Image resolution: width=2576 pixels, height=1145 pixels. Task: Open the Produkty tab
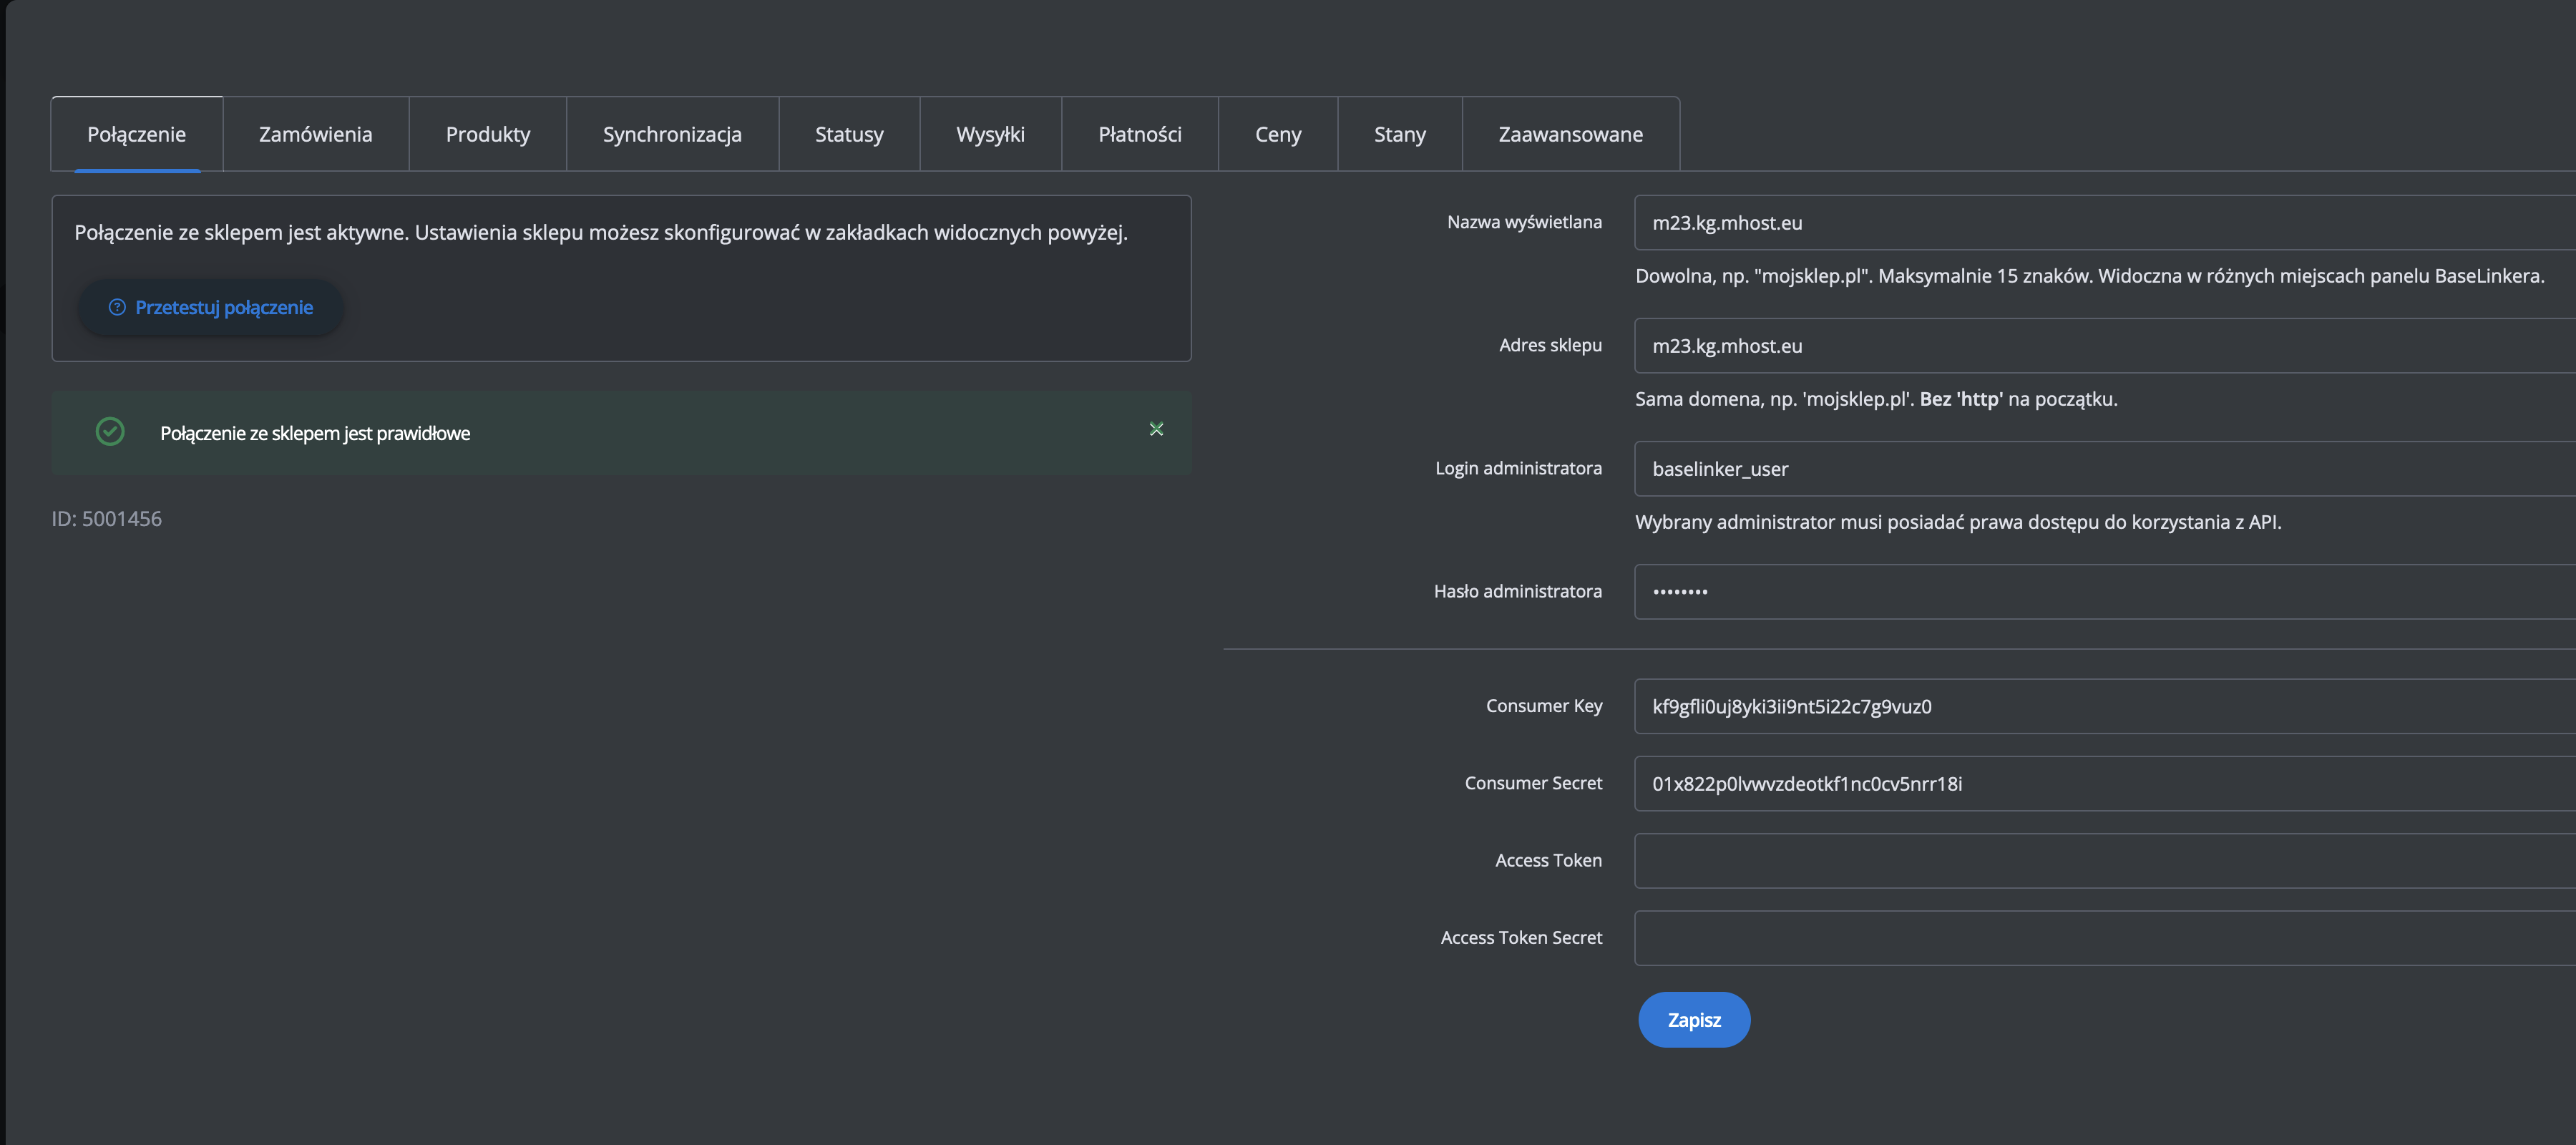(x=487, y=134)
